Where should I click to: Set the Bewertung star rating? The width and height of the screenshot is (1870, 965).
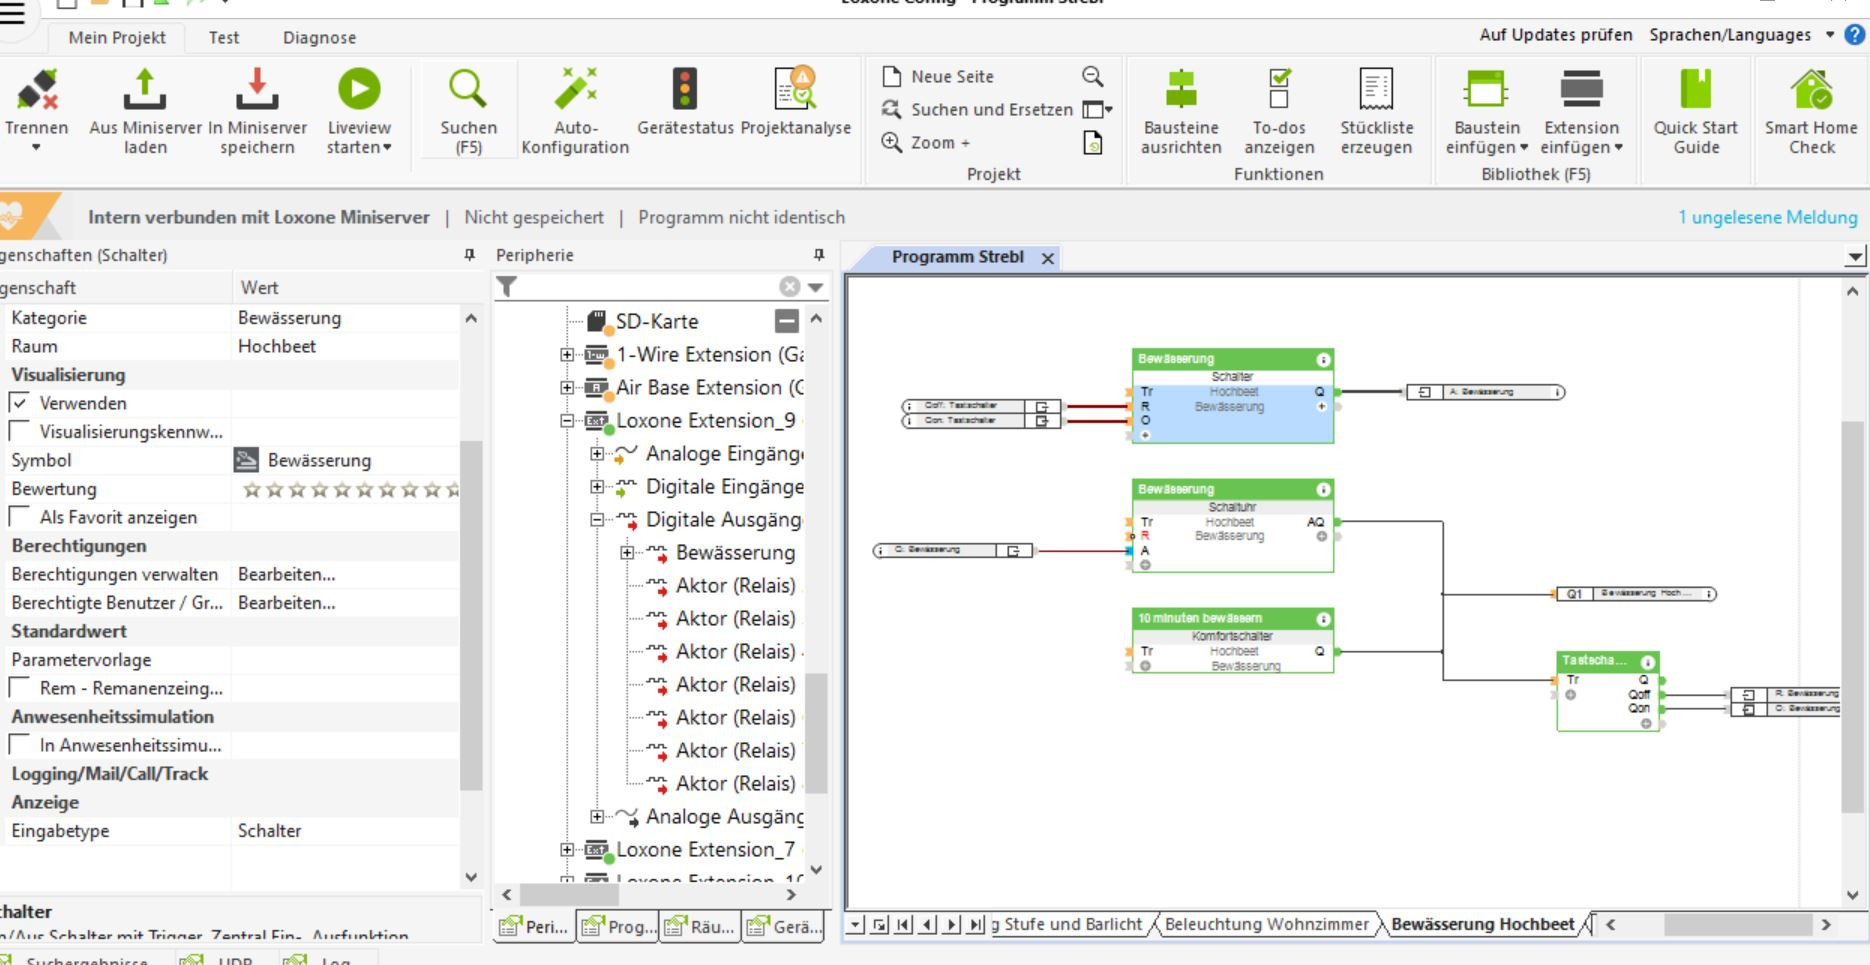click(x=352, y=489)
